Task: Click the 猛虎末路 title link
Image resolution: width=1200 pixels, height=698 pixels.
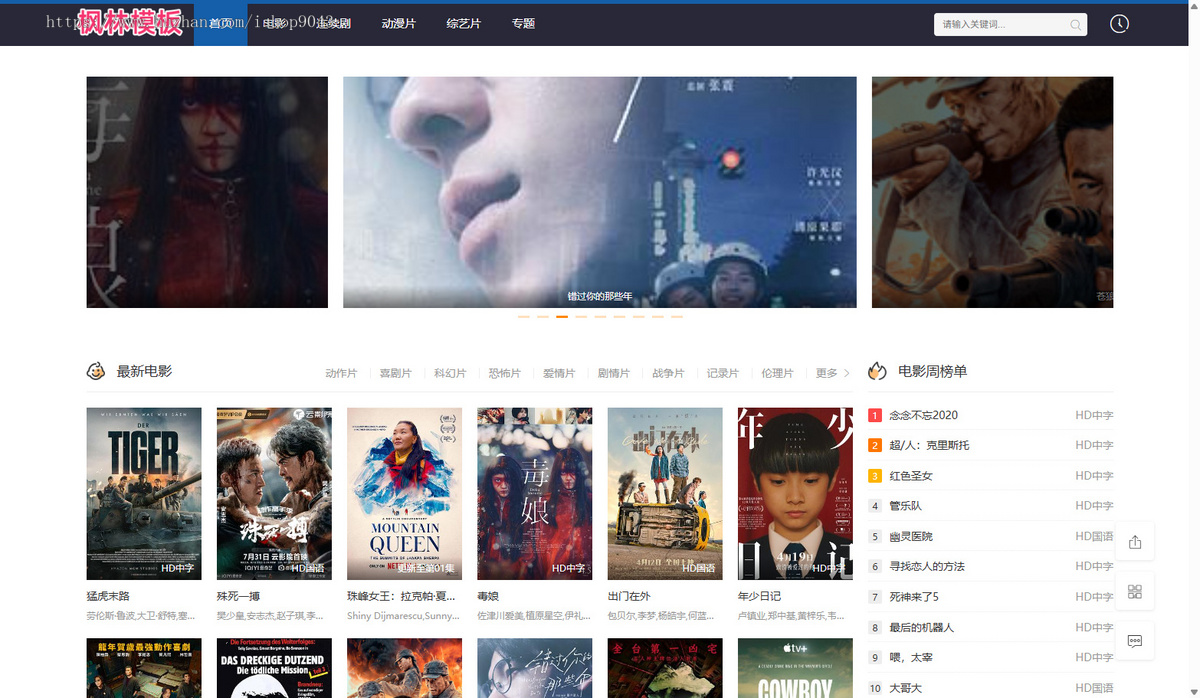Action: (108, 596)
